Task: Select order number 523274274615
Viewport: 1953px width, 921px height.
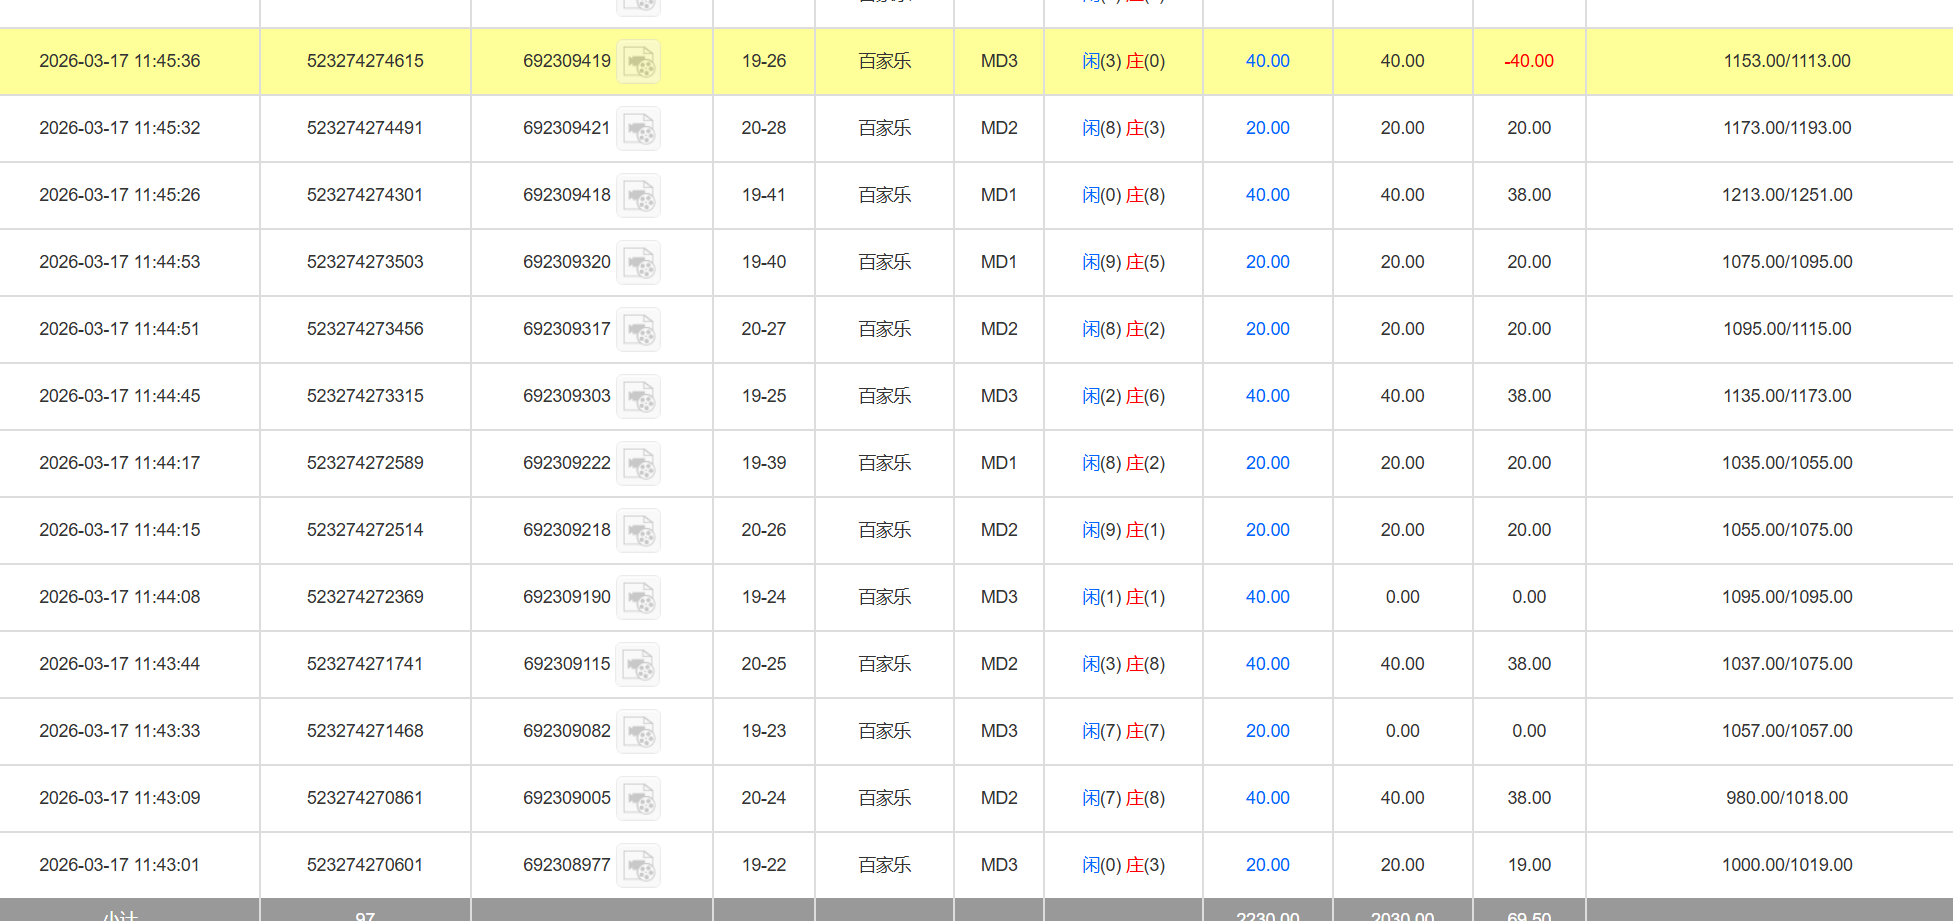Action: point(365,61)
